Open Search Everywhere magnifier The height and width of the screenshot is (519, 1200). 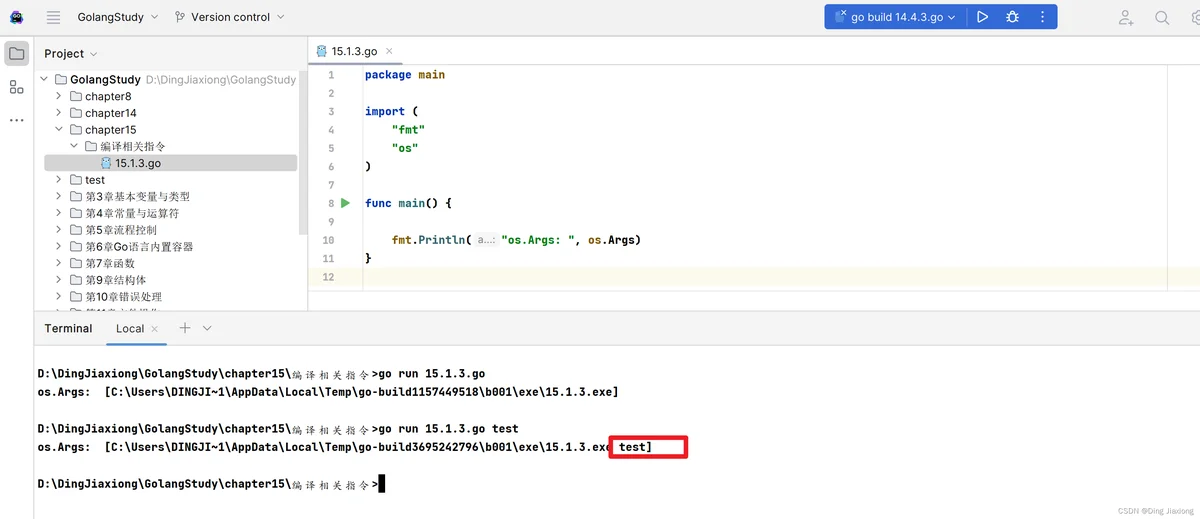pyautogui.click(x=1162, y=17)
